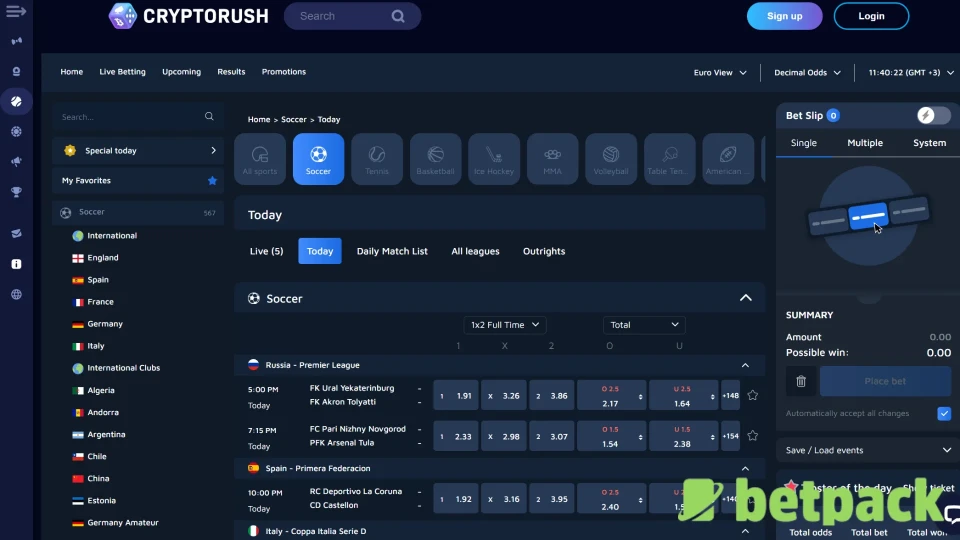Viewport: 960px width, 540px height.
Task: Pick away odds 3.95 for CD Castellon
Action: (551, 499)
